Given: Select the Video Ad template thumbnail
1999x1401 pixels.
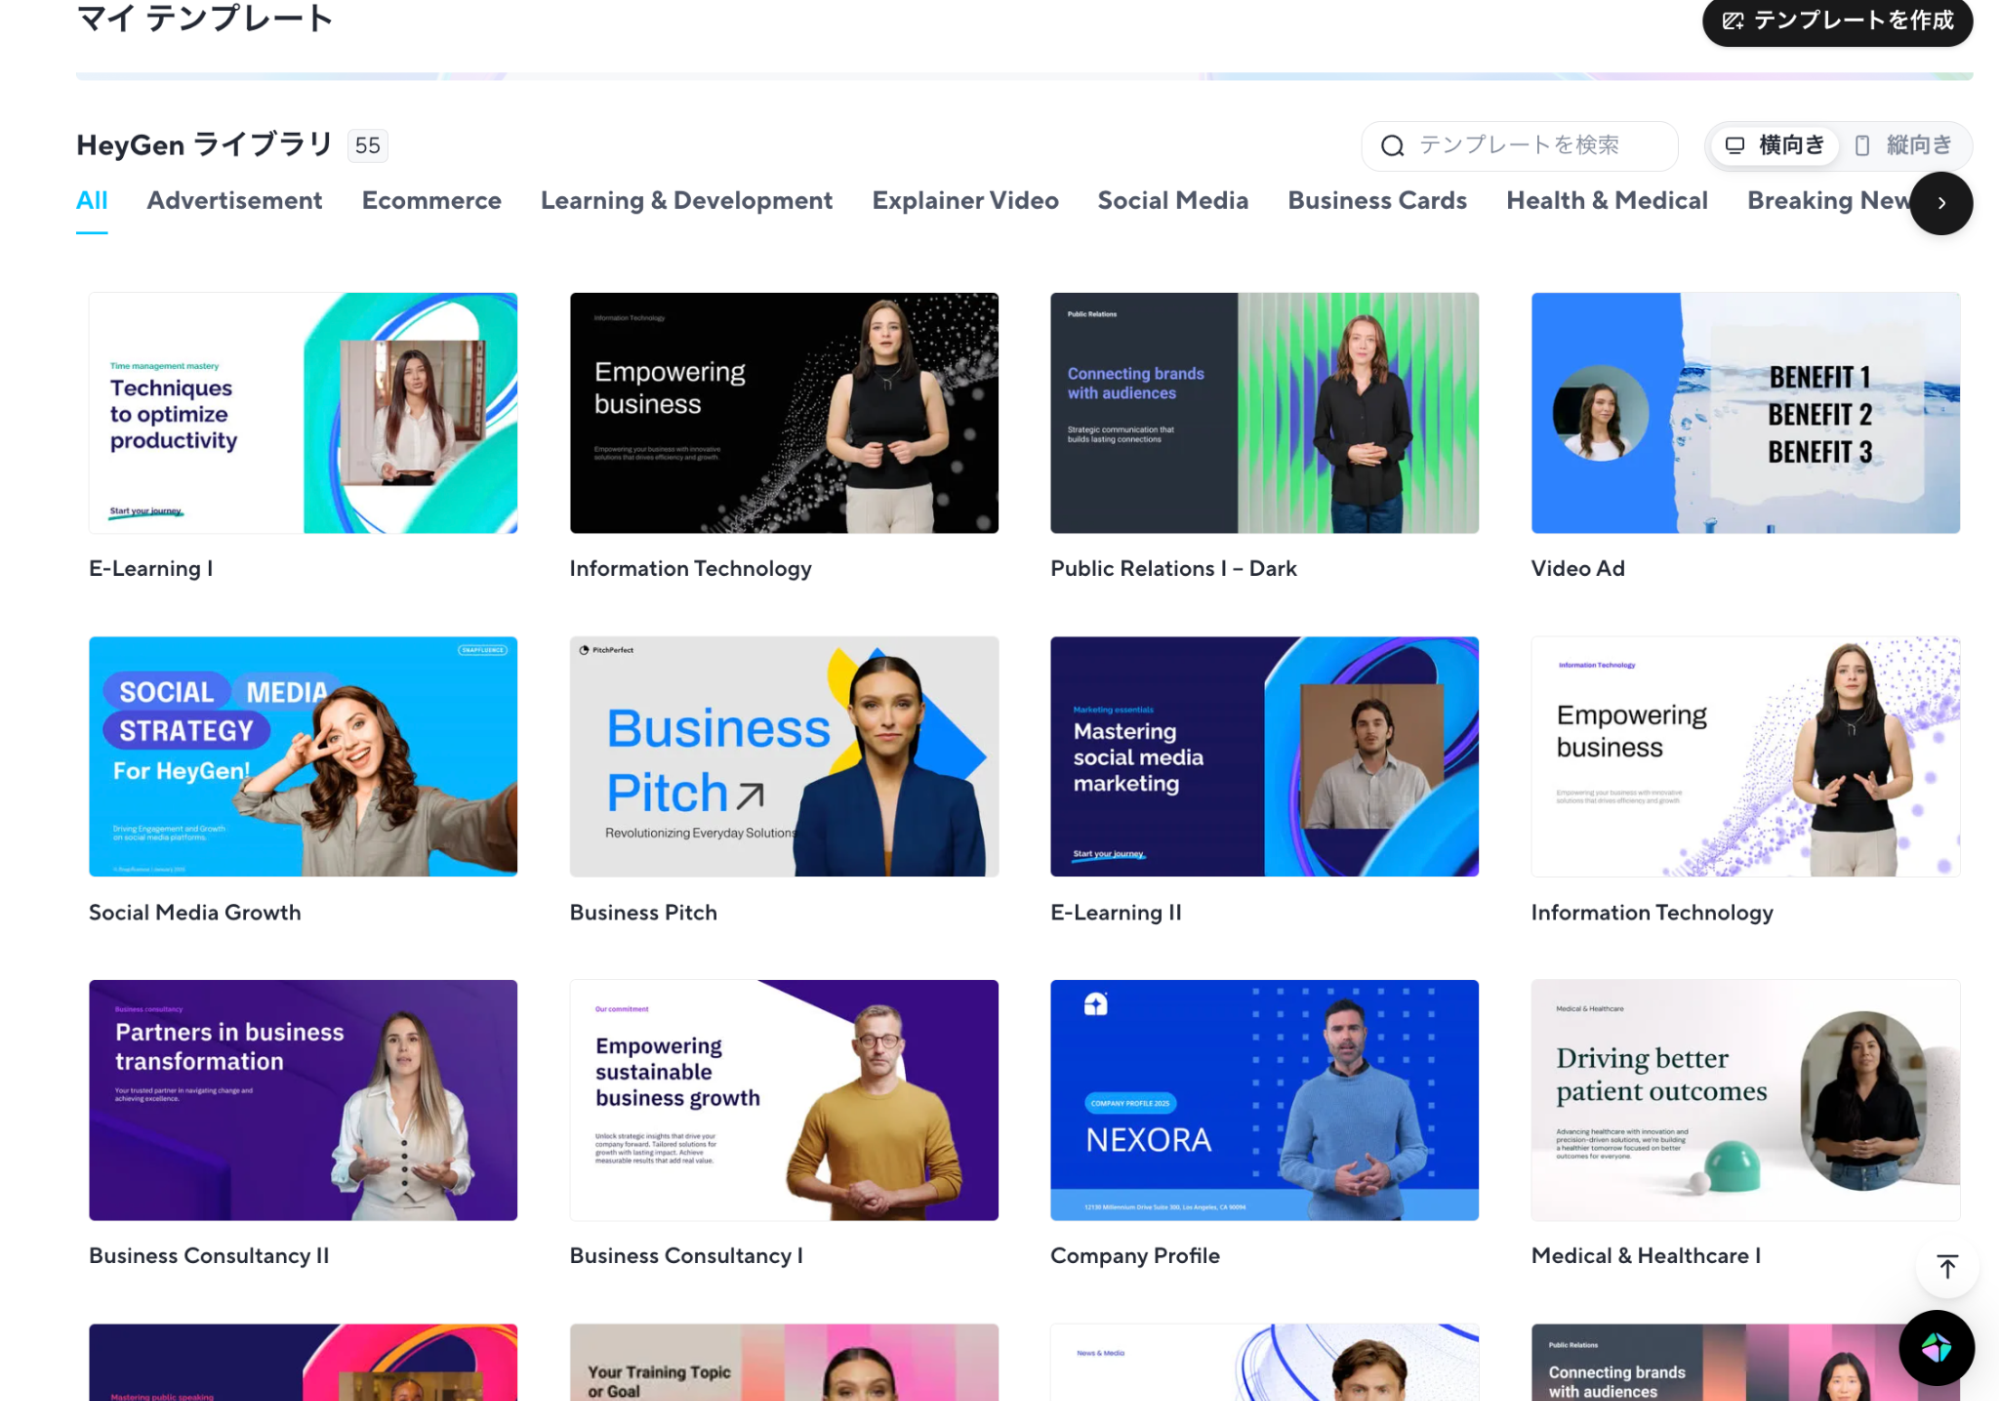Looking at the screenshot, I should point(1744,413).
